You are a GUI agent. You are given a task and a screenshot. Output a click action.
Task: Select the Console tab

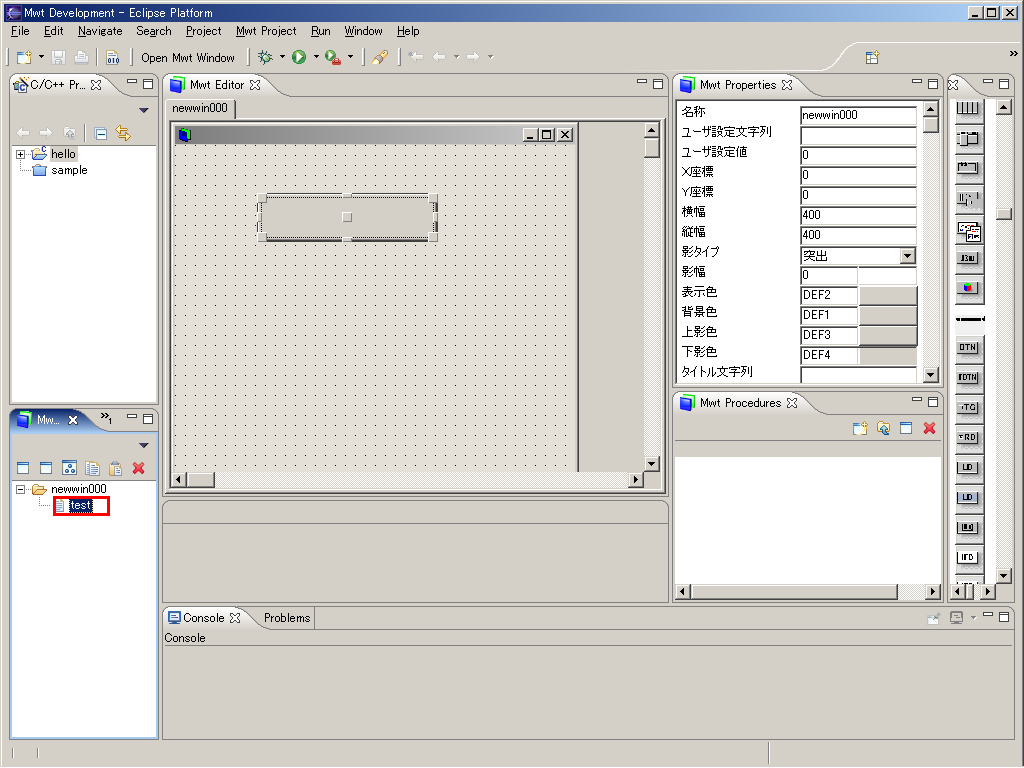pos(203,618)
